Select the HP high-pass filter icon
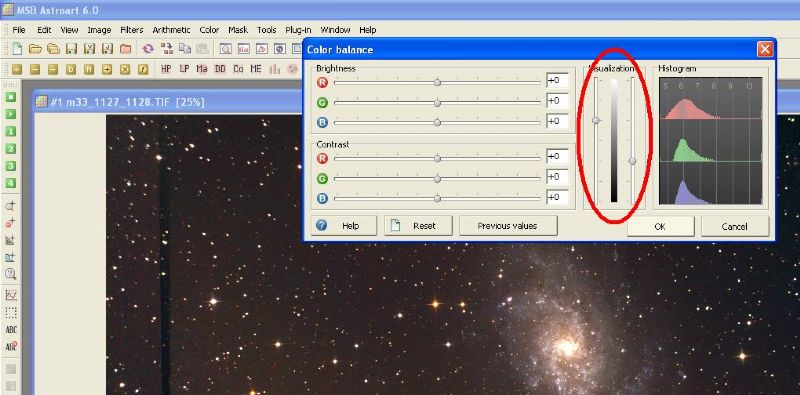The width and height of the screenshot is (800, 395). 166,69
